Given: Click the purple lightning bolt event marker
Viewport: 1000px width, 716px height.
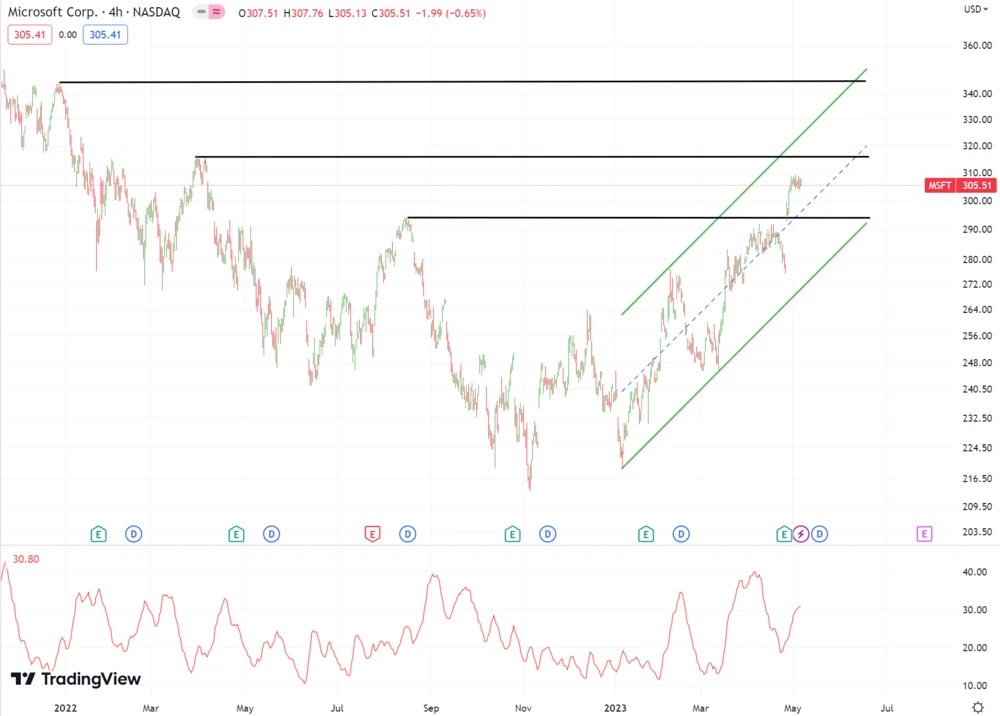Looking at the screenshot, I should (x=801, y=534).
